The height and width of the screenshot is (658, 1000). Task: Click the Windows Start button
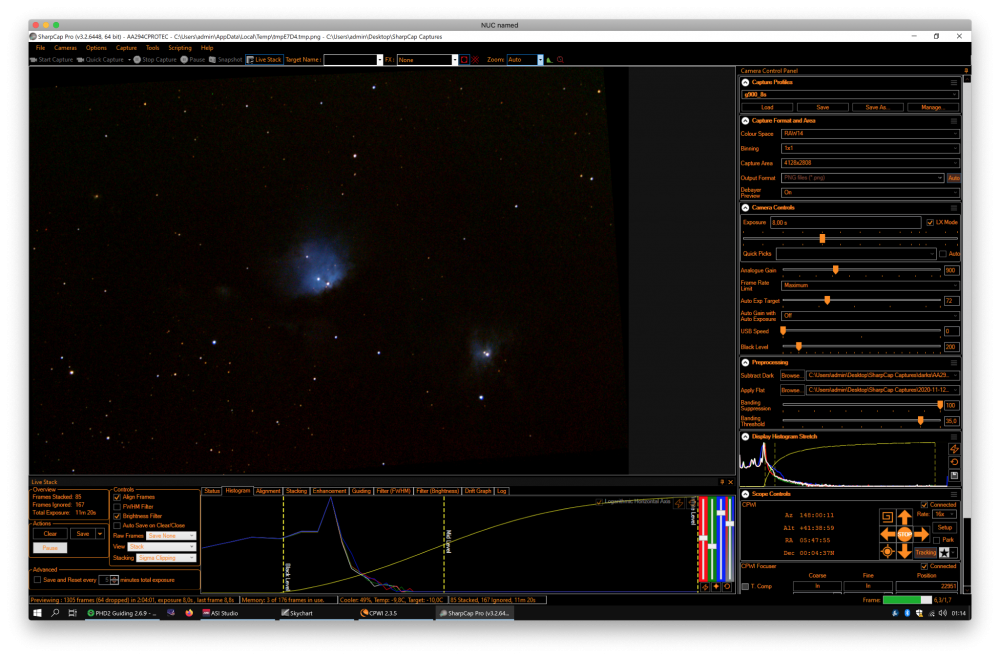pyautogui.click(x=38, y=613)
